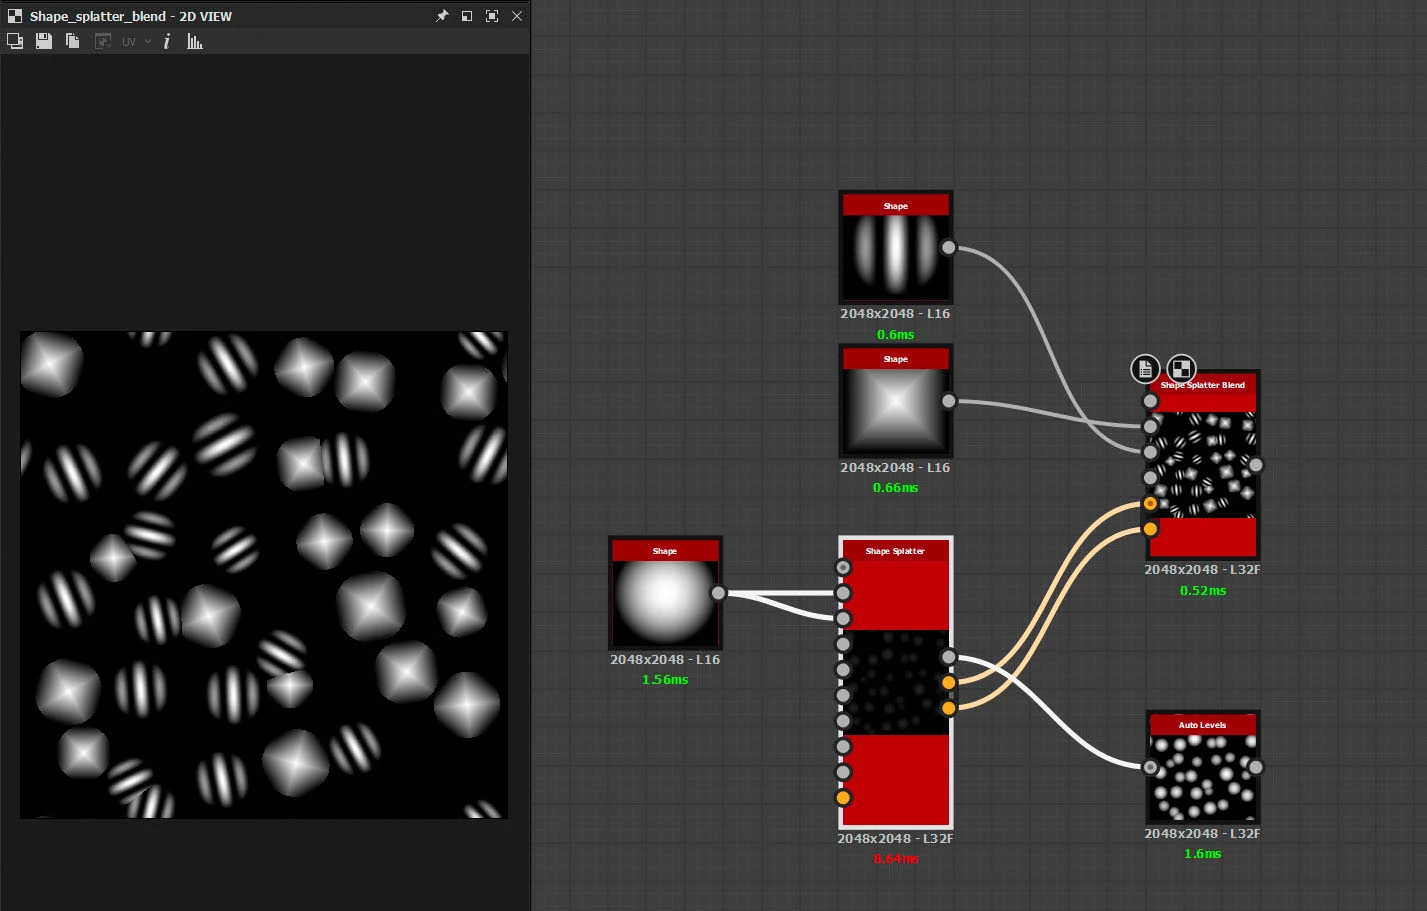
Task: Copy the 2D view image to clipboard
Action: [72, 41]
